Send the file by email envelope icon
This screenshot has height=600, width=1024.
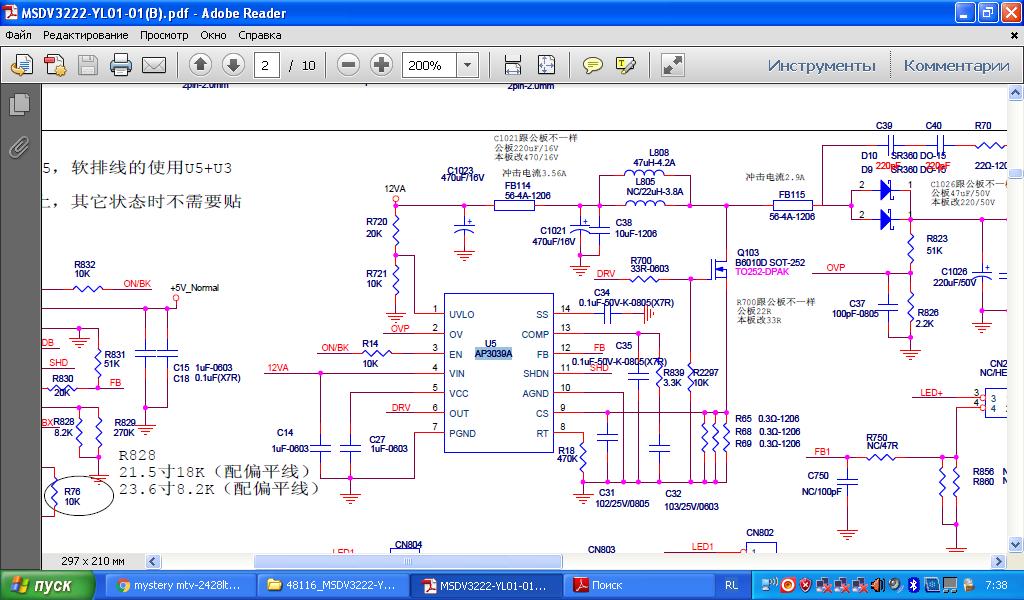tap(154, 65)
